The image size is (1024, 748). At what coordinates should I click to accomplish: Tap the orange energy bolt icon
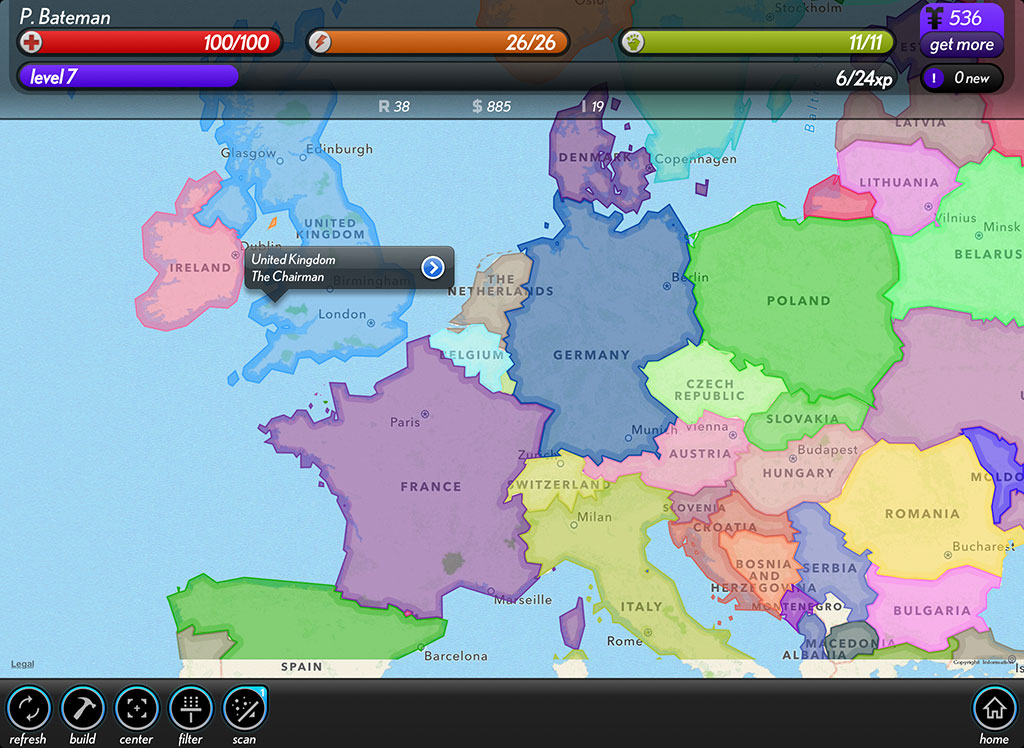pyautogui.click(x=320, y=42)
